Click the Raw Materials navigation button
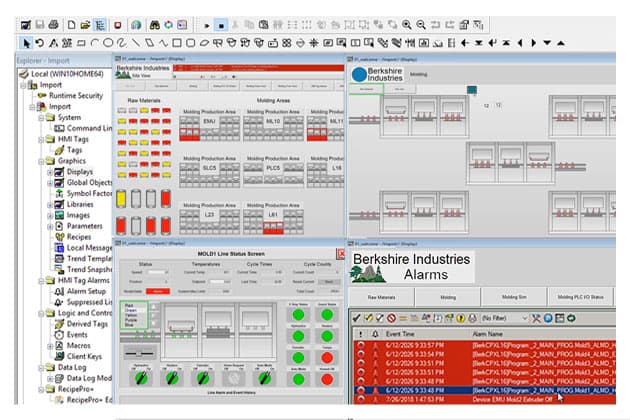Image resolution: width=630 pixels, height=420 pixels. [380, 297]
